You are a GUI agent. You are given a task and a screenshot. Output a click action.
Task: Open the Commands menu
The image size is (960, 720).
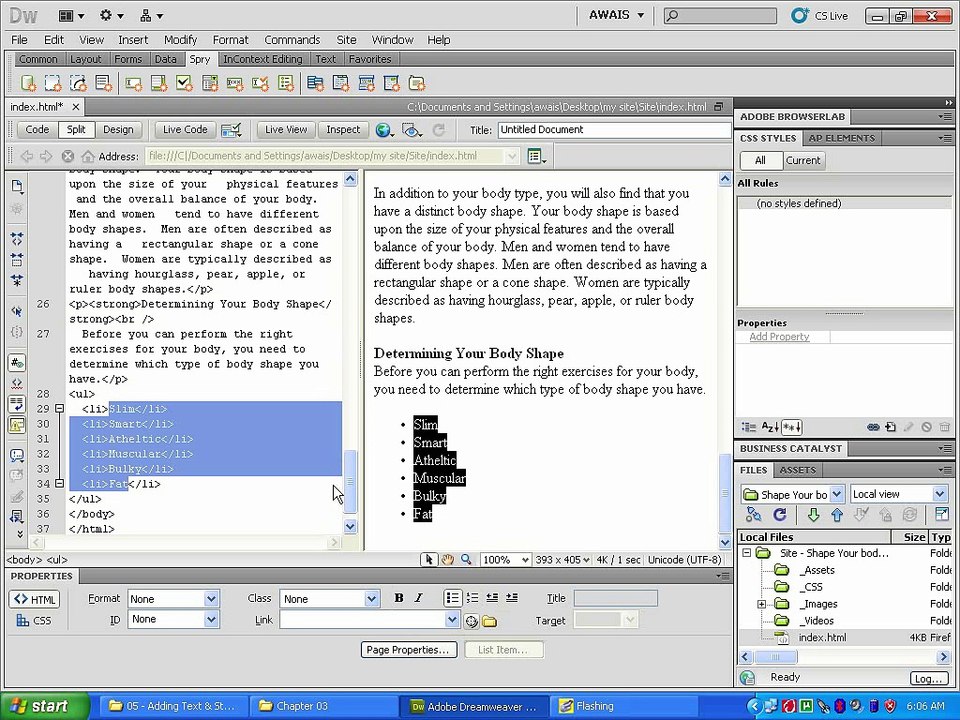292,40
